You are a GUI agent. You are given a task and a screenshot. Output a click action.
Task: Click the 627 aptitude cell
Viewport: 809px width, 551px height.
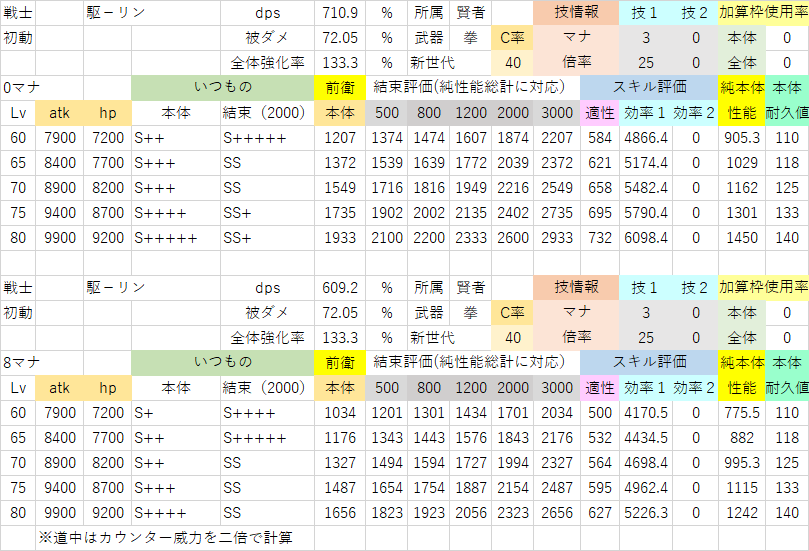click(600, 513)
